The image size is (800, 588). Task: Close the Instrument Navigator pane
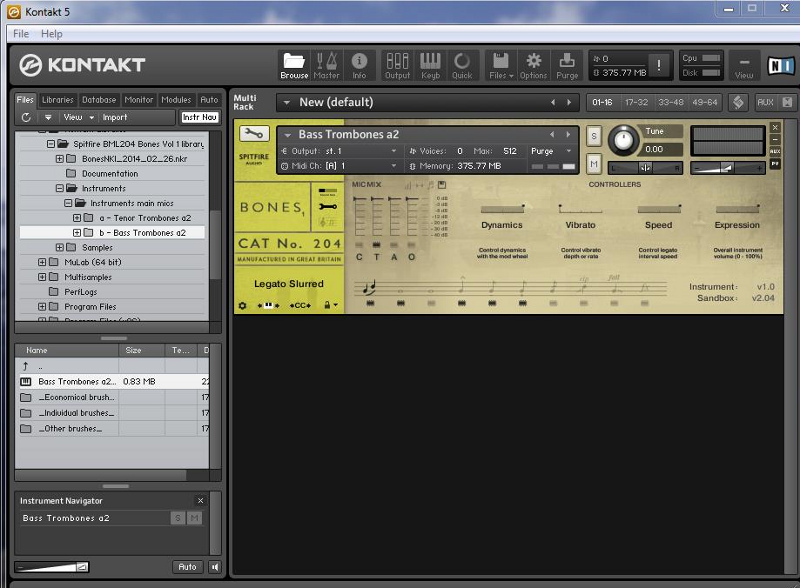coord(201,501)
